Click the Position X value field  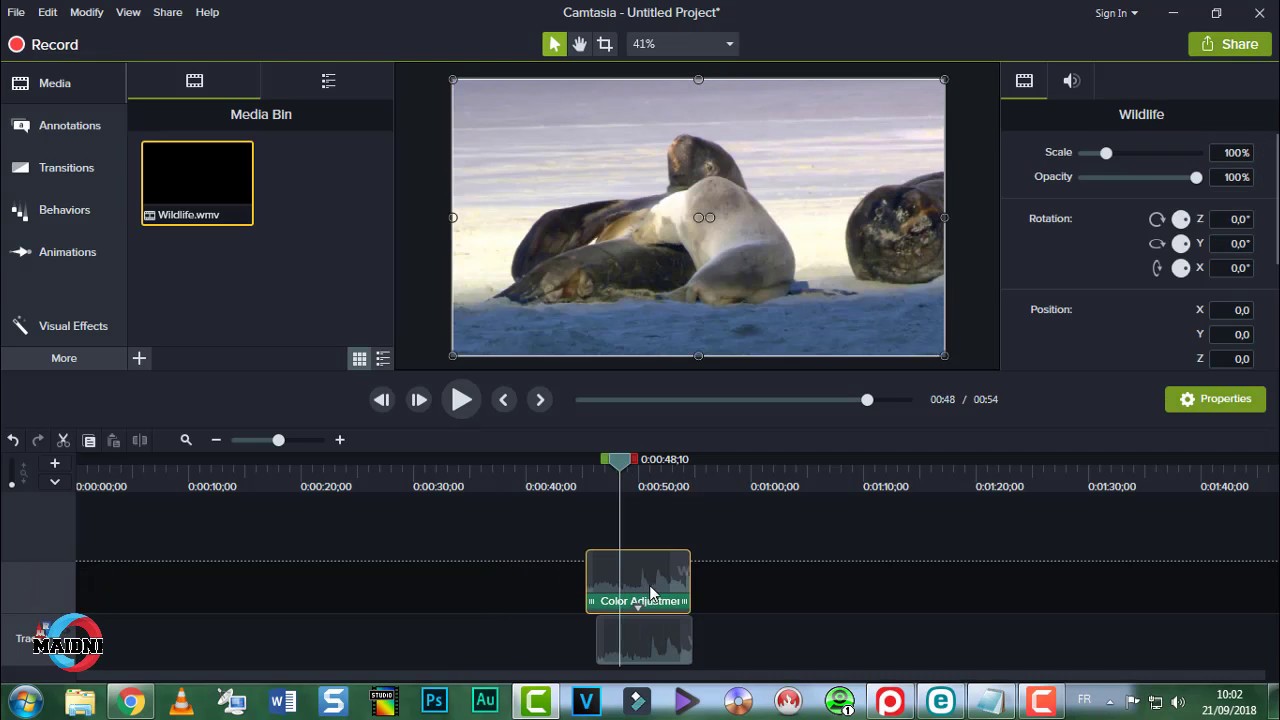click(1231, 310)
